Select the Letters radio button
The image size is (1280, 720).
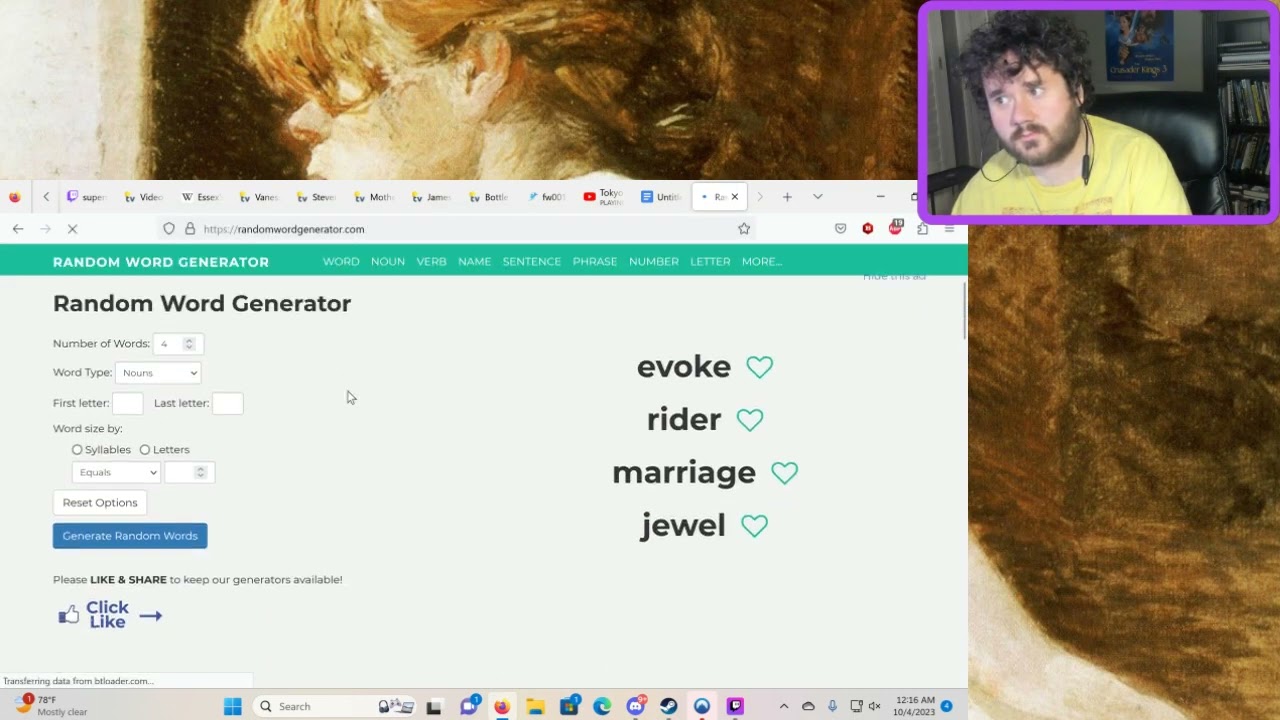145,450
